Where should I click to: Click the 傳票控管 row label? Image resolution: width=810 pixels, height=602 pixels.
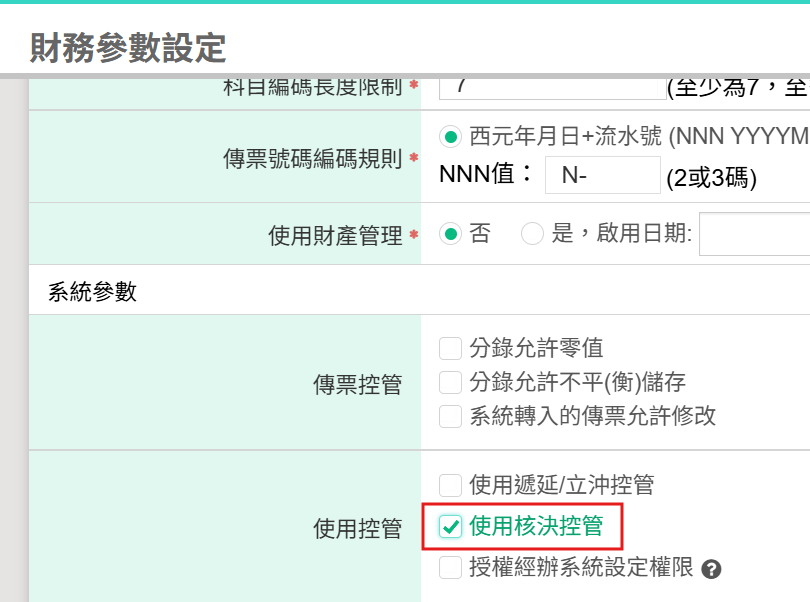(x=357, y=384)
